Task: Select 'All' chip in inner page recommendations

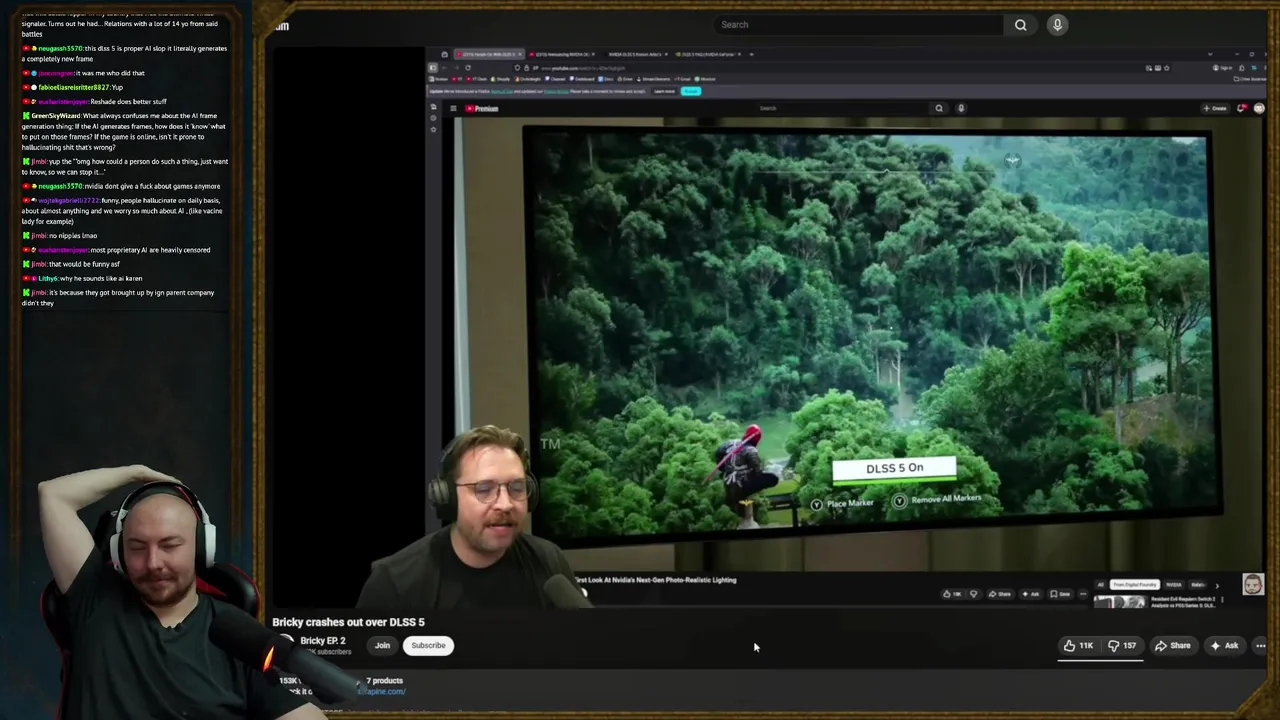Action: 1100,585
